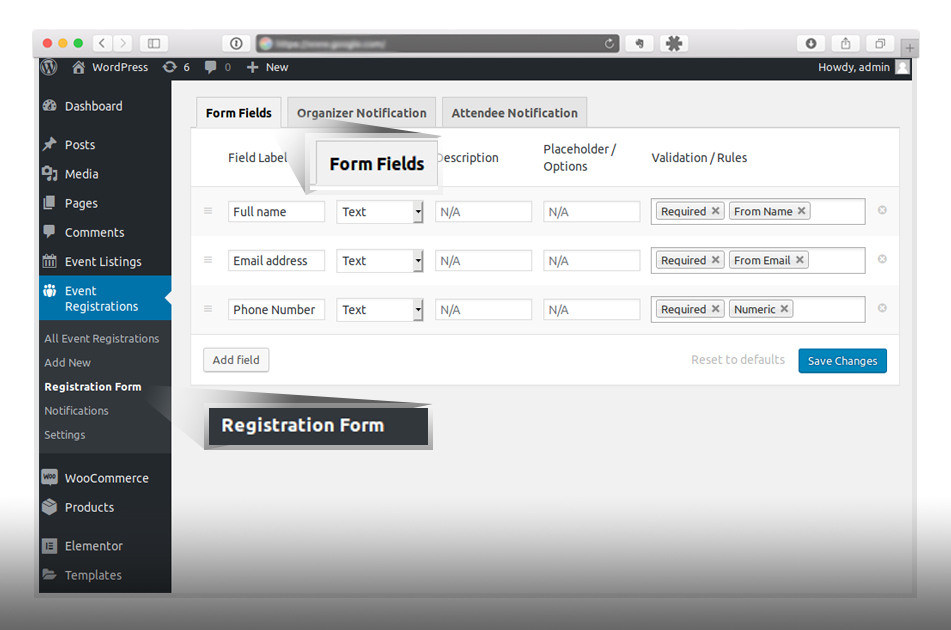This screenshot has width=951, height=630.
Task: Open Media in the sidebar
Action: (x=81, y=174)
